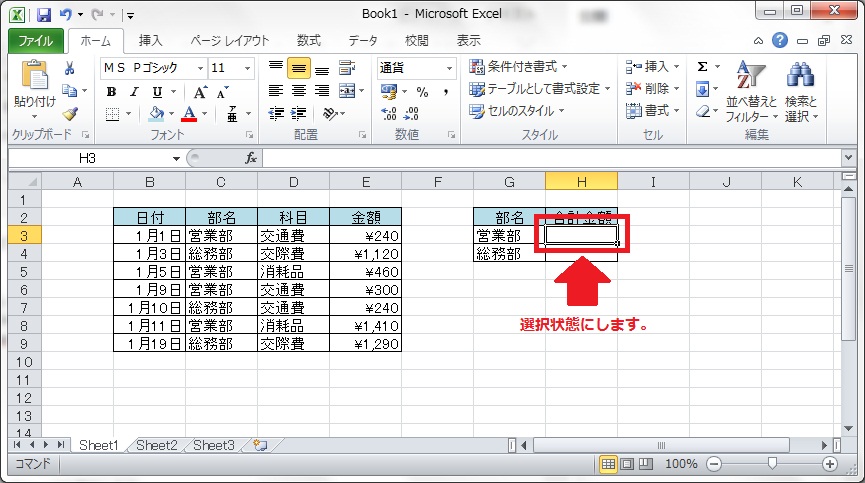Click Delete cells (削除) button
The height and width of the screenshot is (483, 865).
coord(652,89)
